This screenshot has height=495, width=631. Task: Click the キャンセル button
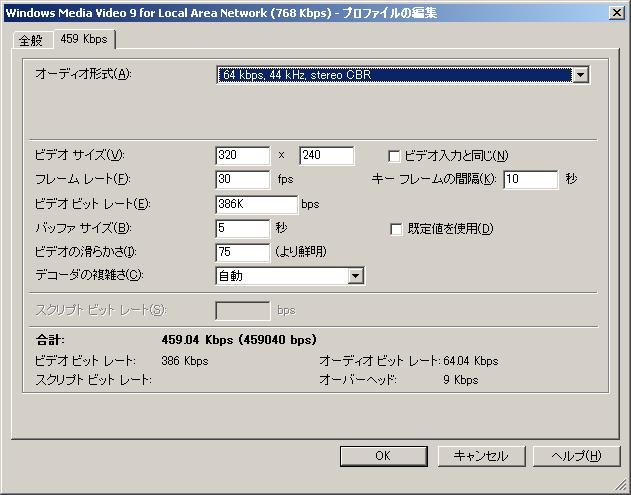pyautogui.click(x=481, y=456)
